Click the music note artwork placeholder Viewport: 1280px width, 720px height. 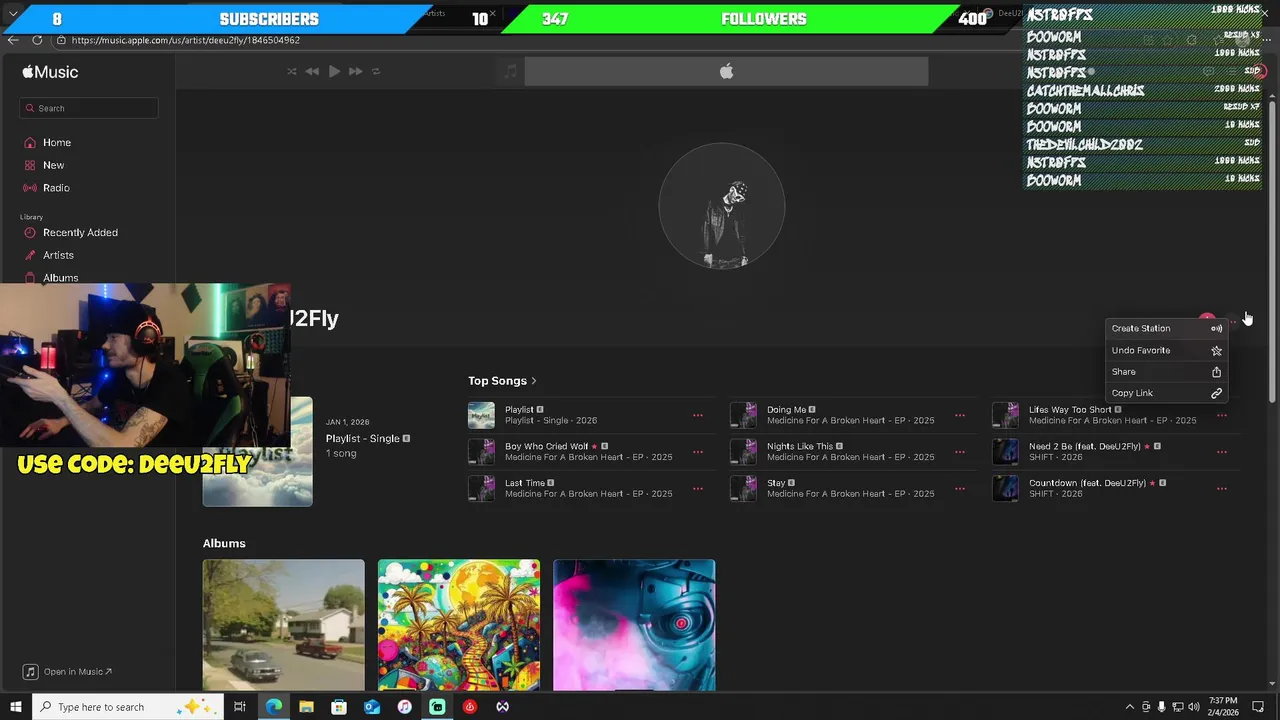coord(510,71)
